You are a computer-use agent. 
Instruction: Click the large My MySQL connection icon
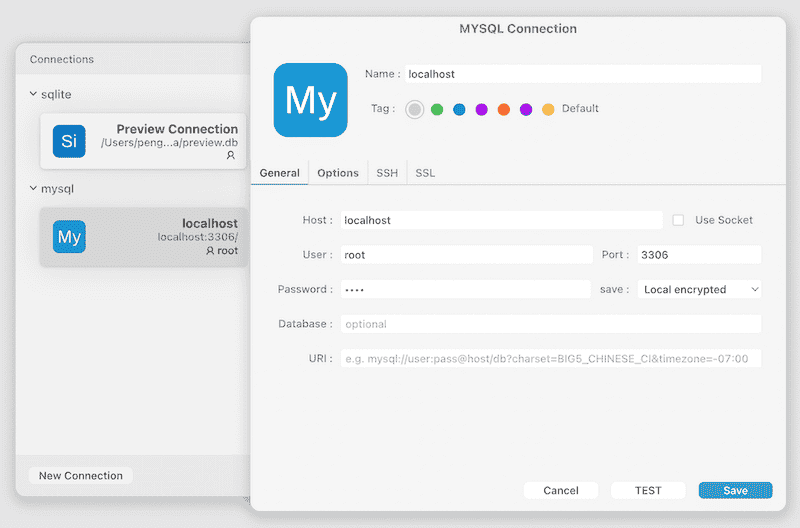[310, 100]
